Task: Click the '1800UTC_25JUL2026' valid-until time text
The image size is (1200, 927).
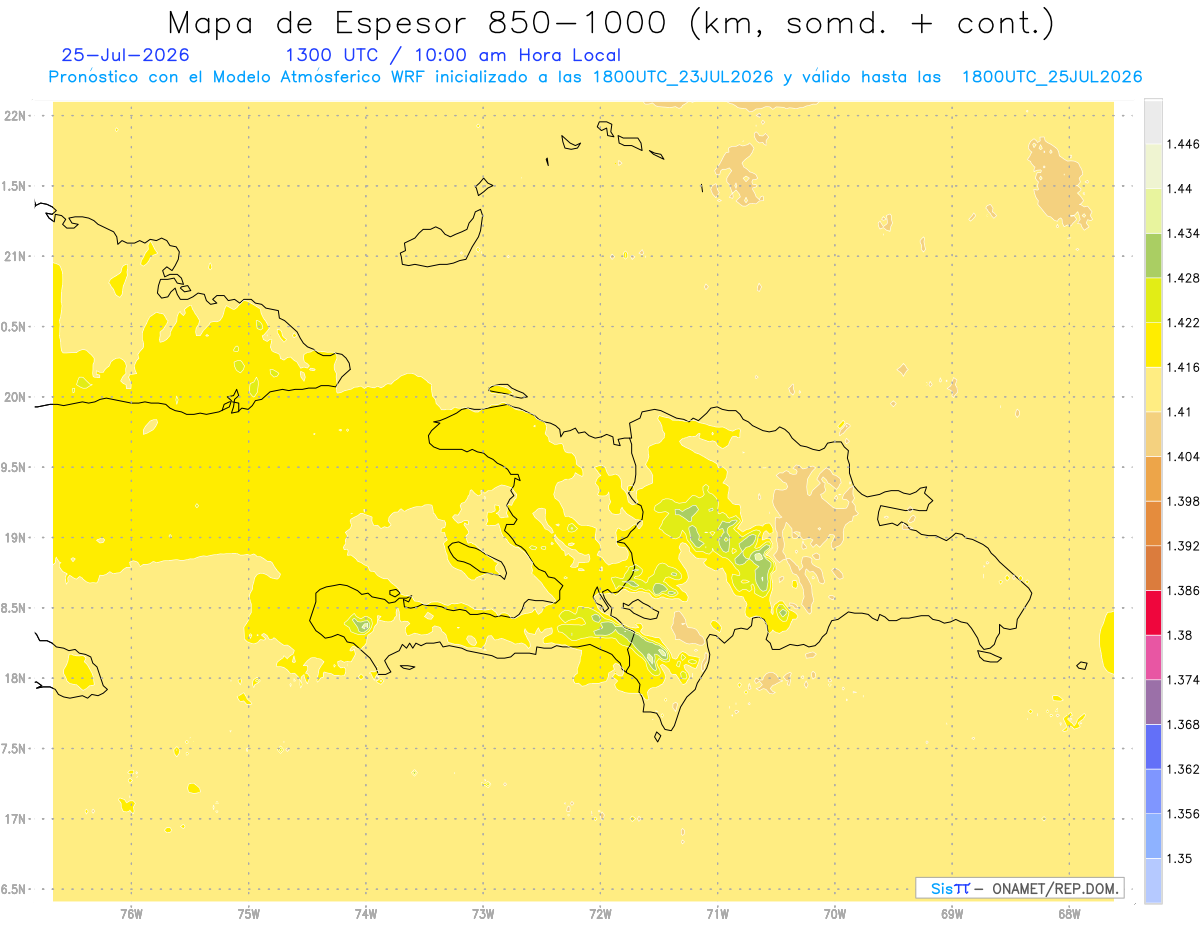Action: (x=1052, y=77)
